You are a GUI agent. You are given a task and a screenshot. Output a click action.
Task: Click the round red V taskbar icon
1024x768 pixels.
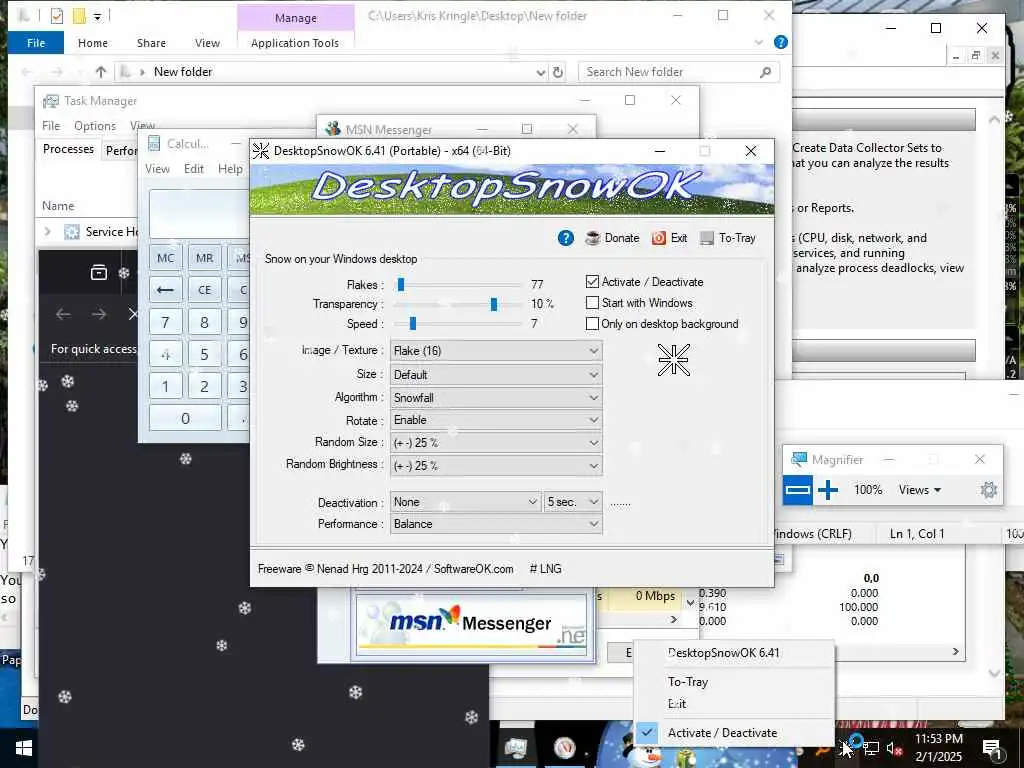tap(565, 748)
